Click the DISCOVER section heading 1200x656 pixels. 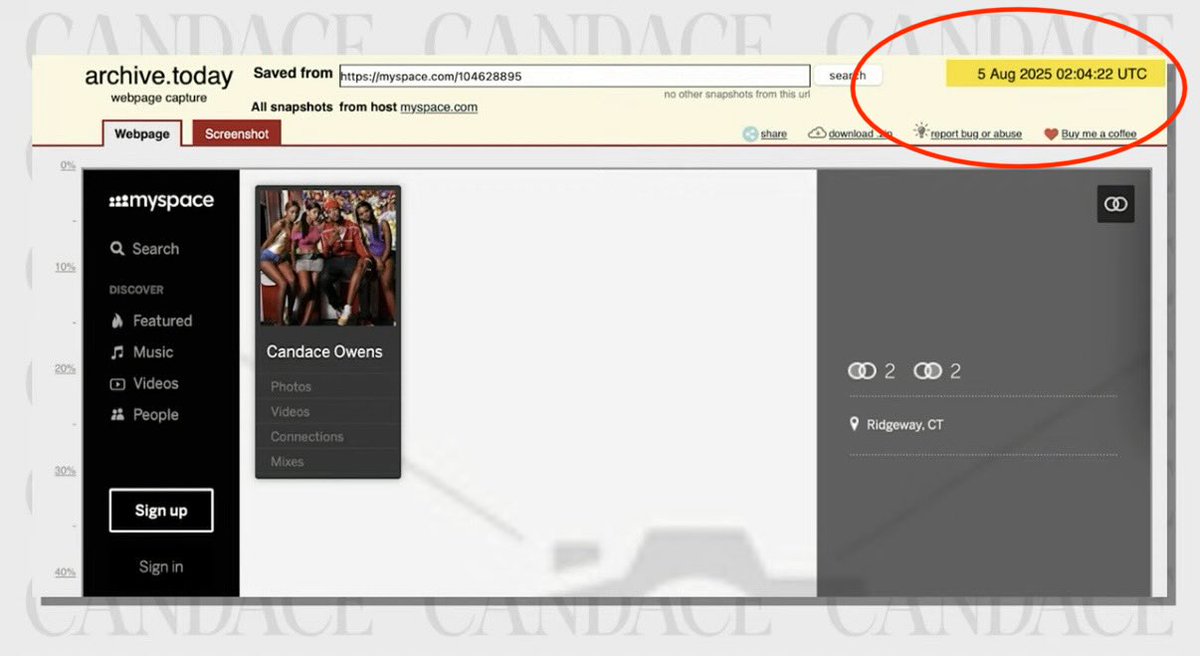tap(136, 290)
